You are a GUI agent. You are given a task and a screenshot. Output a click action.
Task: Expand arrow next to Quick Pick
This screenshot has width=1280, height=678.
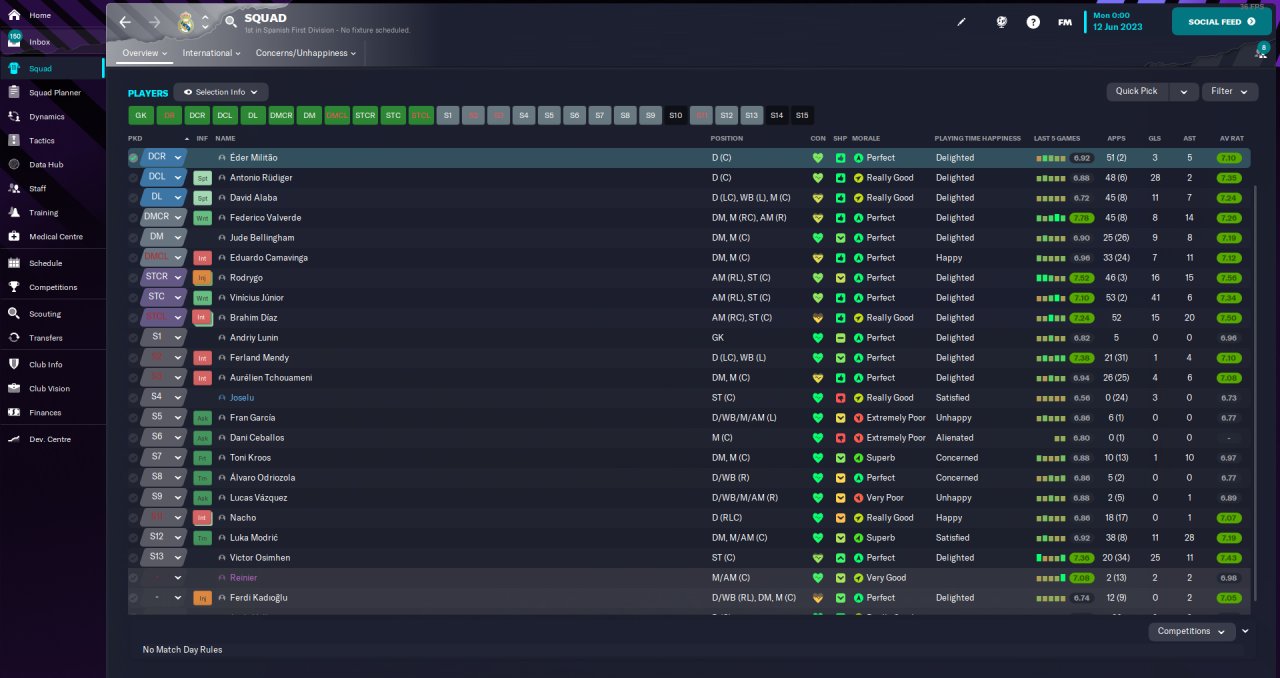[1184, 91]
